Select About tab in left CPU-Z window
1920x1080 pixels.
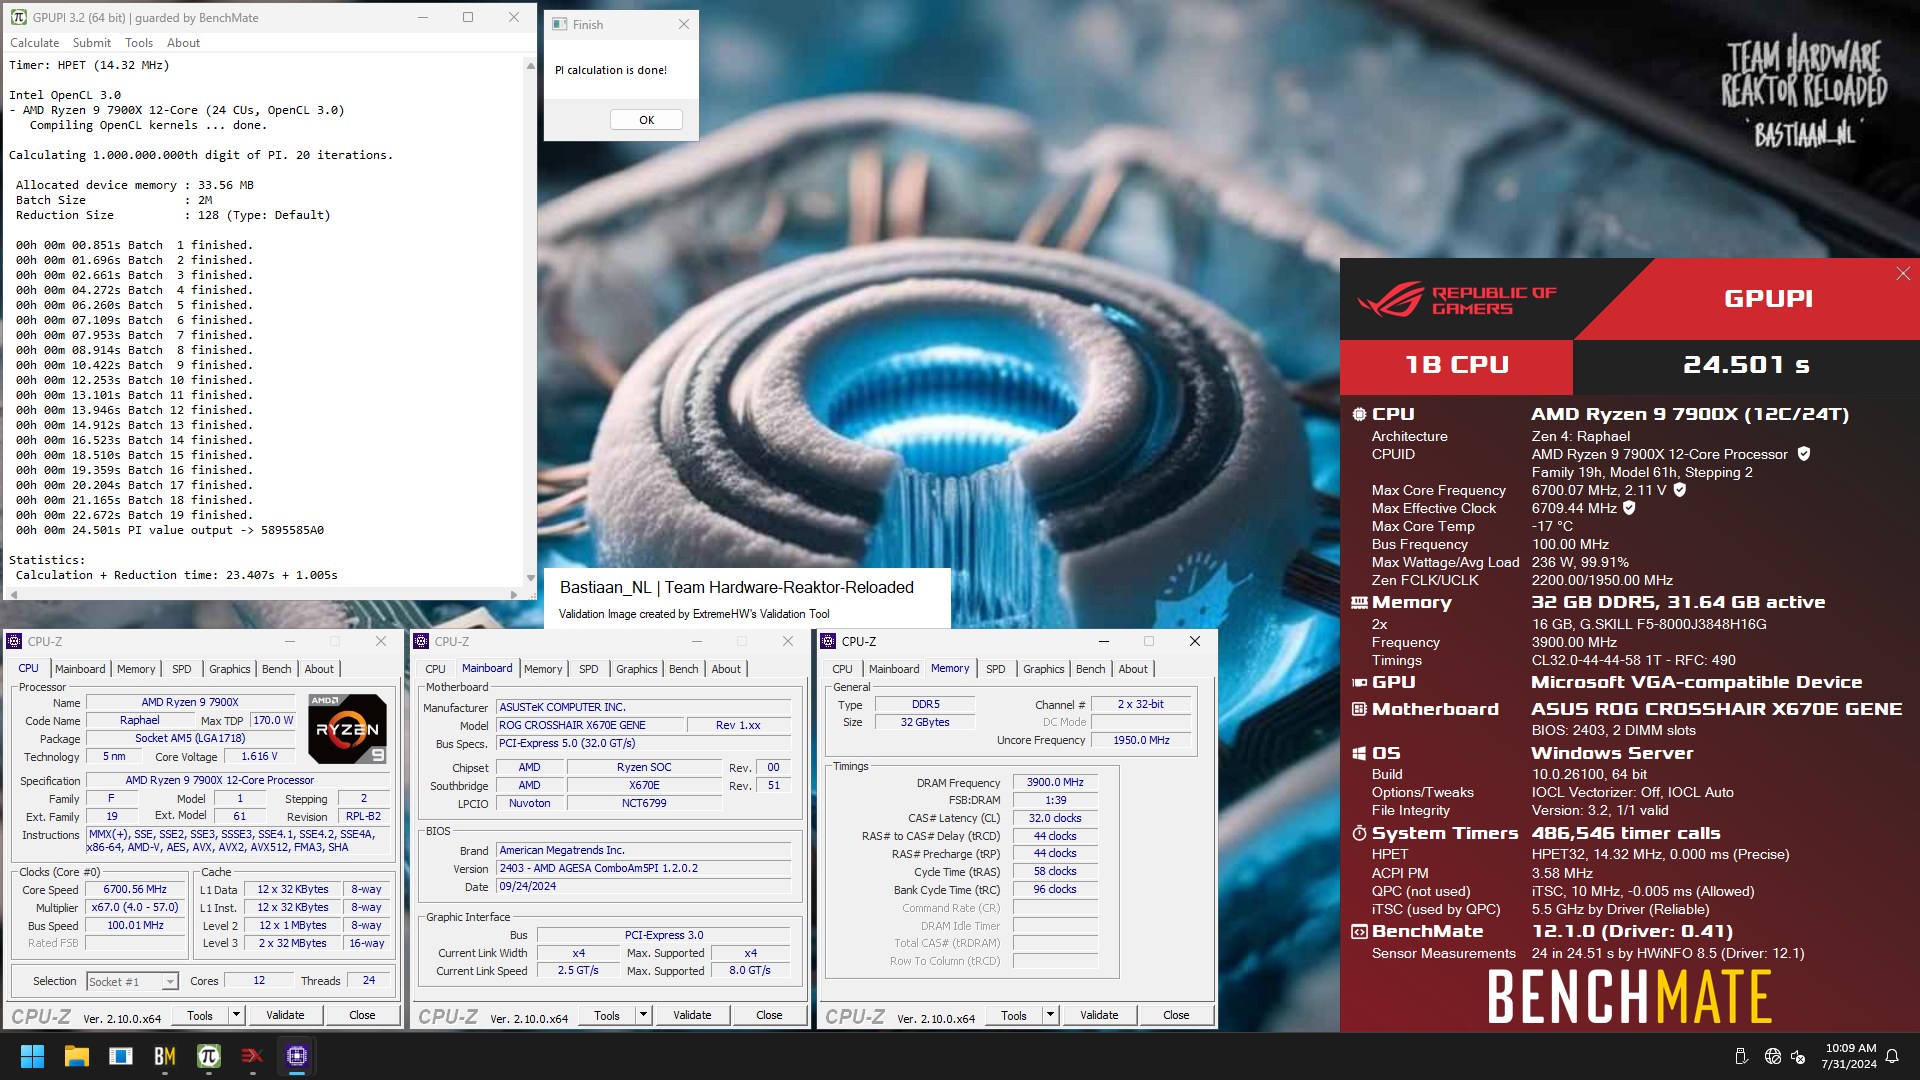coord(319,669)
